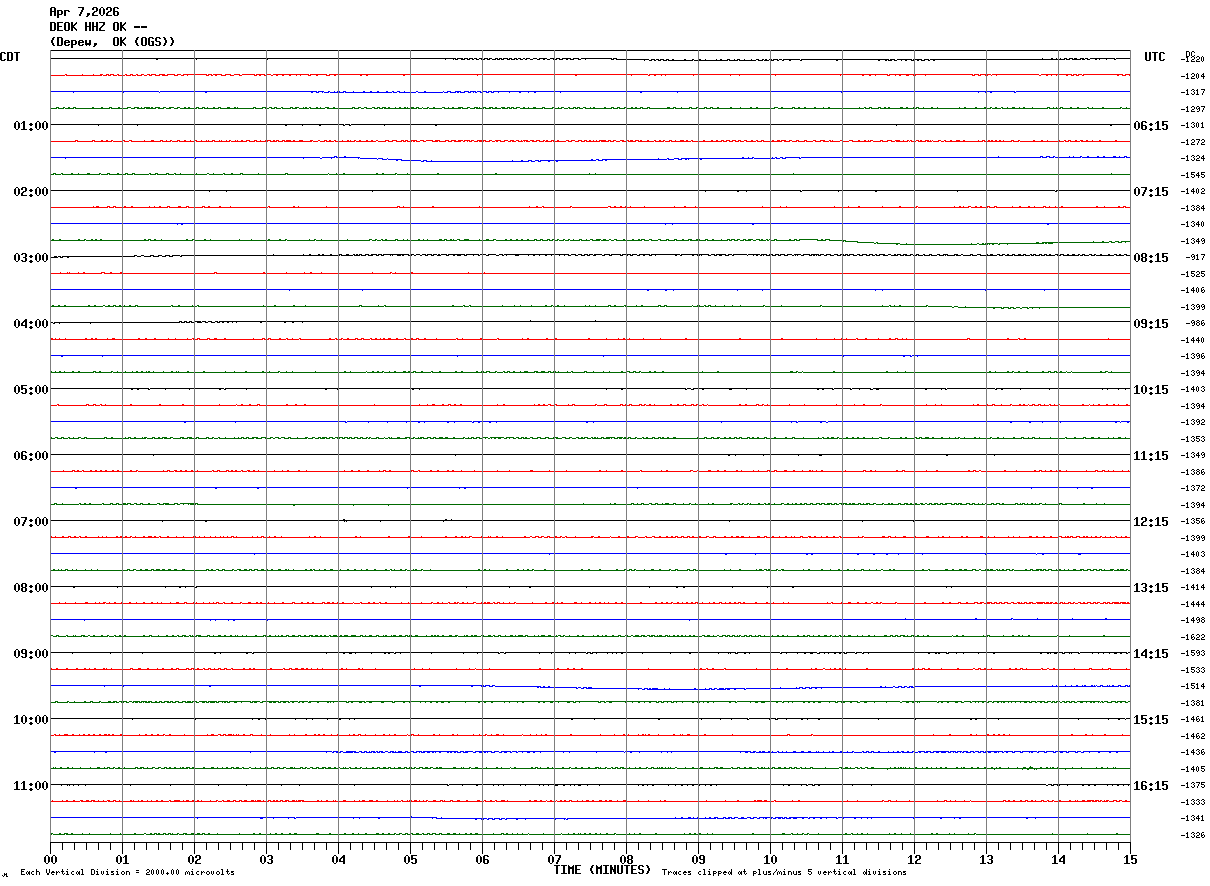
Task: Select the DC offset value -1525
Action: 1193,274
